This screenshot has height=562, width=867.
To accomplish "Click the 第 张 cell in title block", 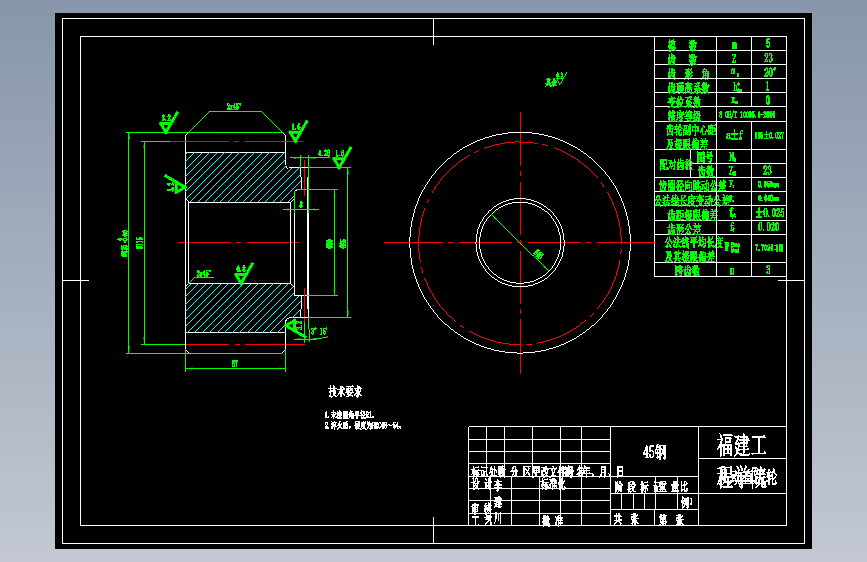I will pos(671,519).
